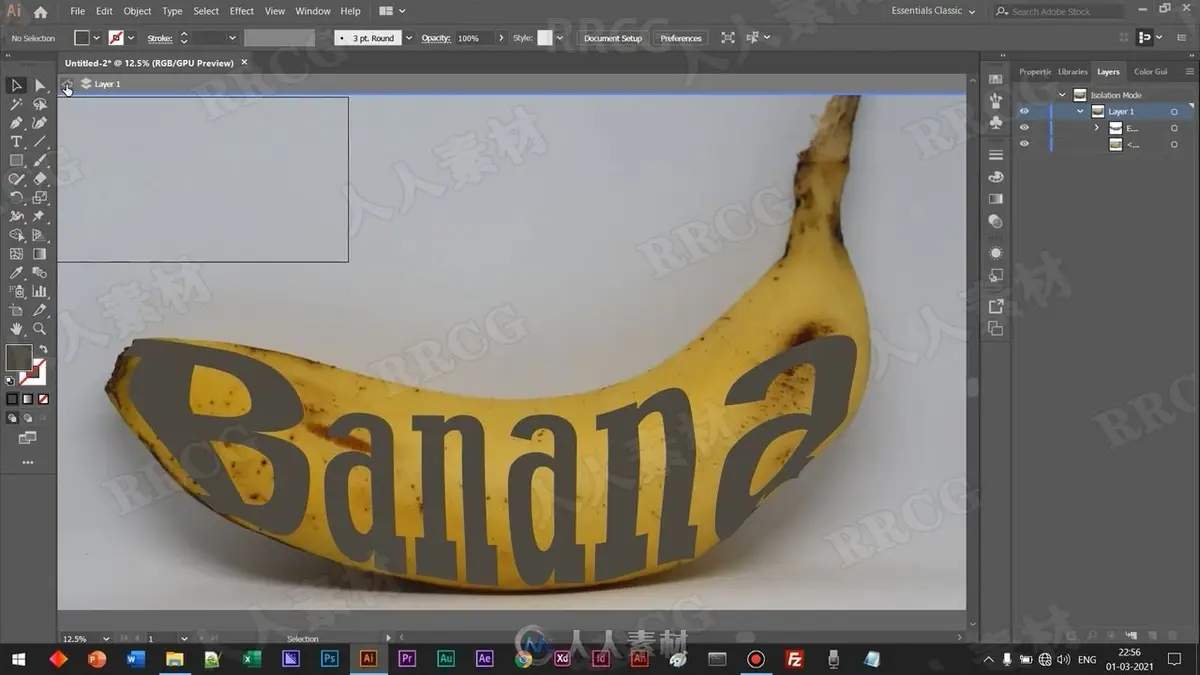Toggle visibility of the 'E...' sublayer

1024,128
